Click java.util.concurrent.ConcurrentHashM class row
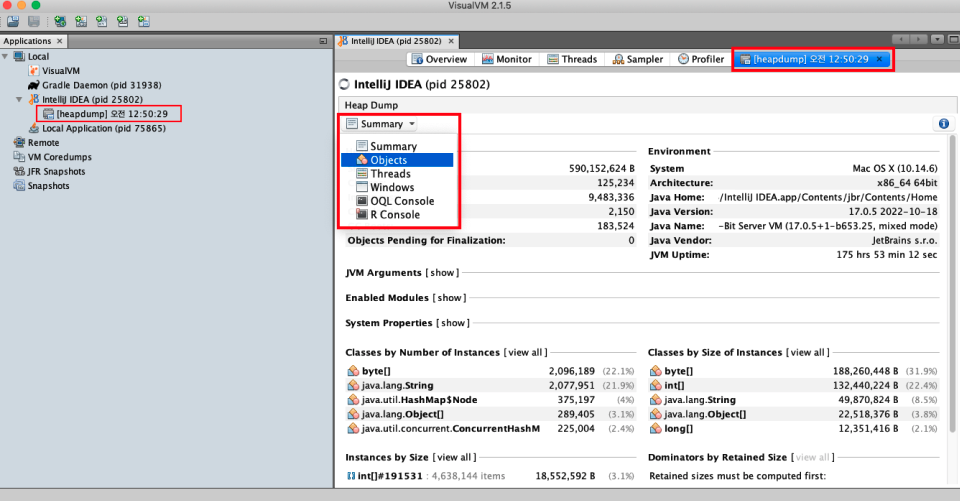 coord(490,429)
